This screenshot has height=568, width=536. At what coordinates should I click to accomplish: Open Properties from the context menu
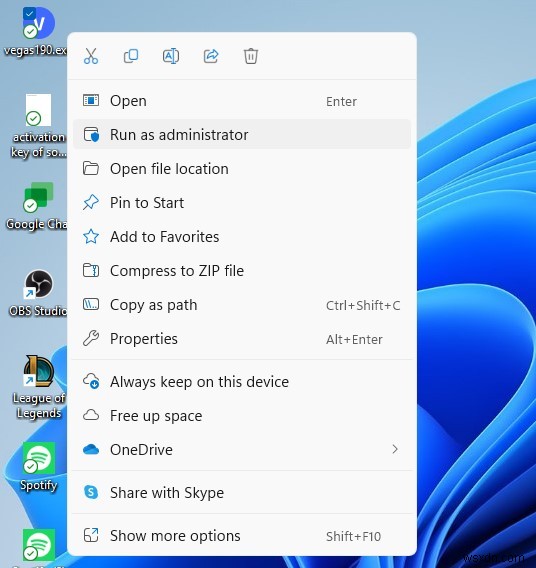click(242, 339)
